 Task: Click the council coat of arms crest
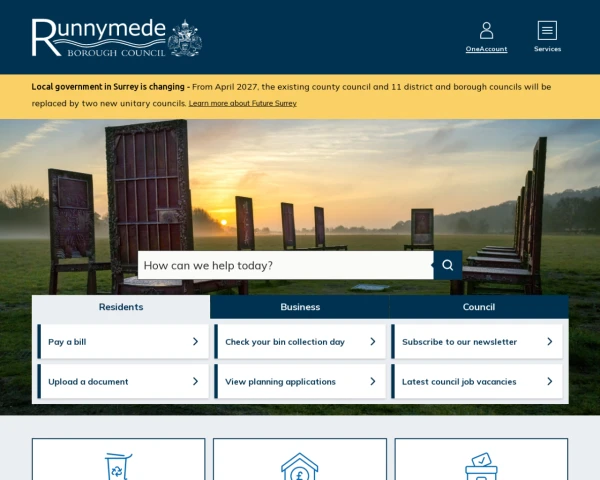coord(185,38)
